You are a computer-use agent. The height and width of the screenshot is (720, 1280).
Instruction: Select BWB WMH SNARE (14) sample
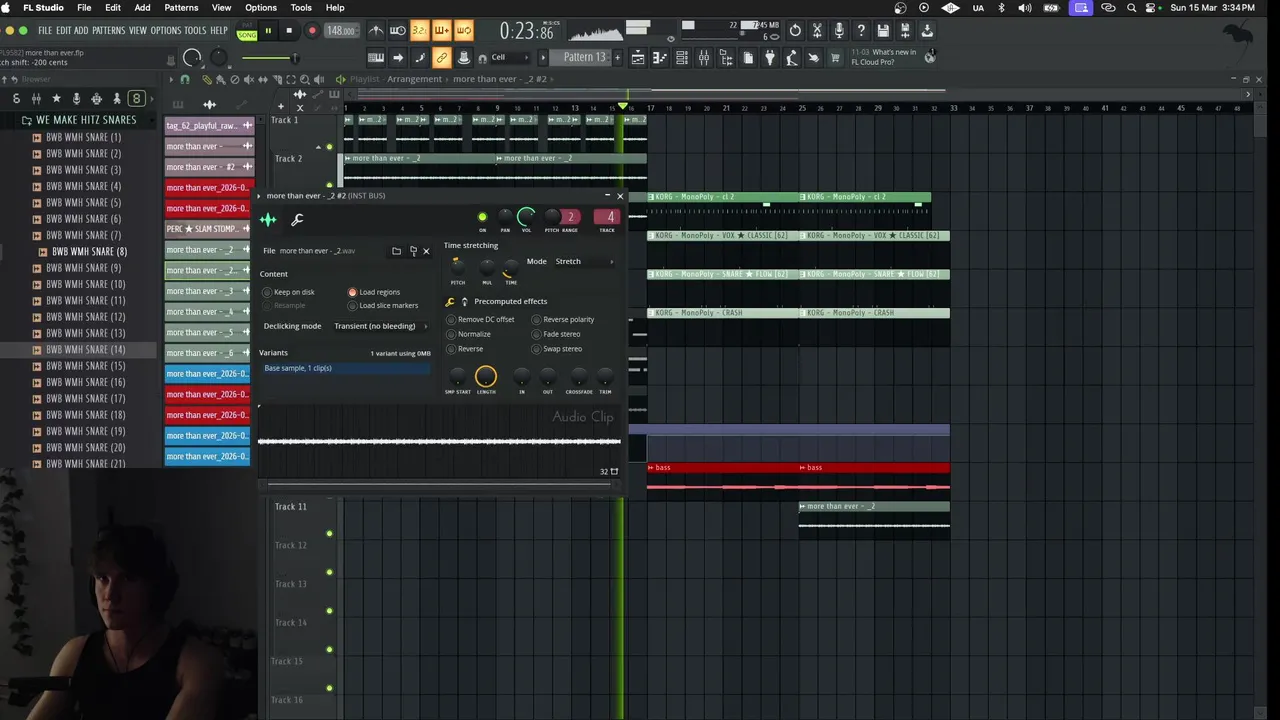pos(85,350)
